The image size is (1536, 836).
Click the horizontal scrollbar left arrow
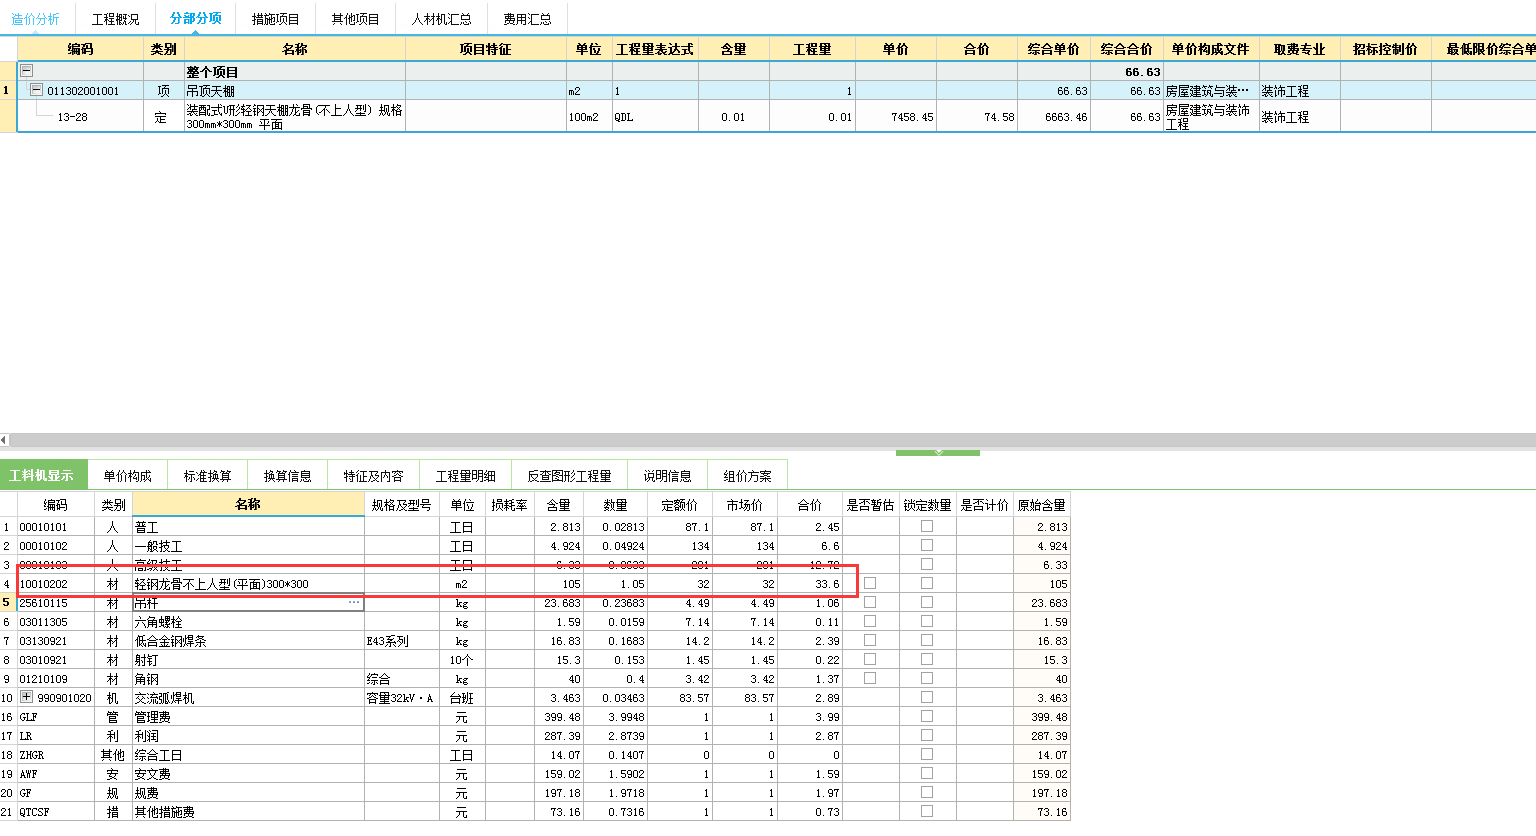[4, 440]
